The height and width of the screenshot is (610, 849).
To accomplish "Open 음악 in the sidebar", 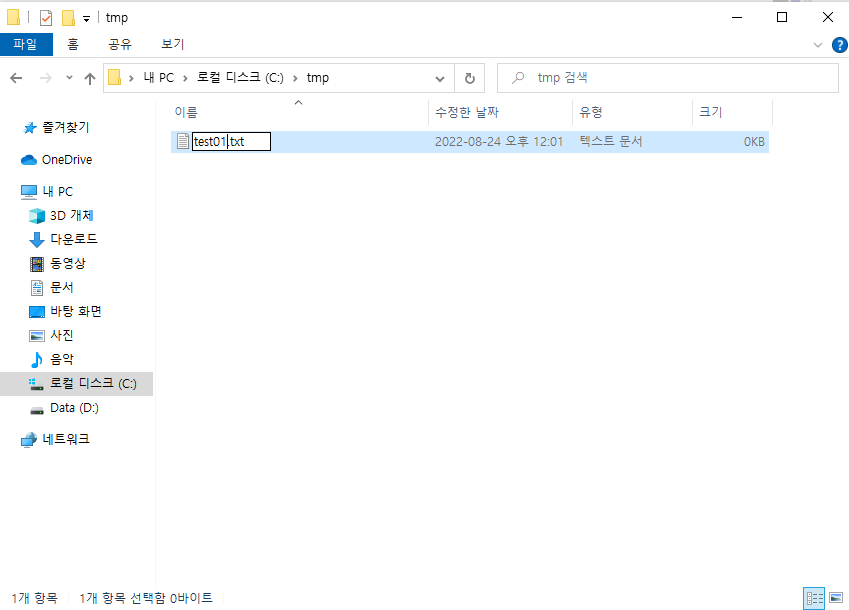I will point(61,359).
